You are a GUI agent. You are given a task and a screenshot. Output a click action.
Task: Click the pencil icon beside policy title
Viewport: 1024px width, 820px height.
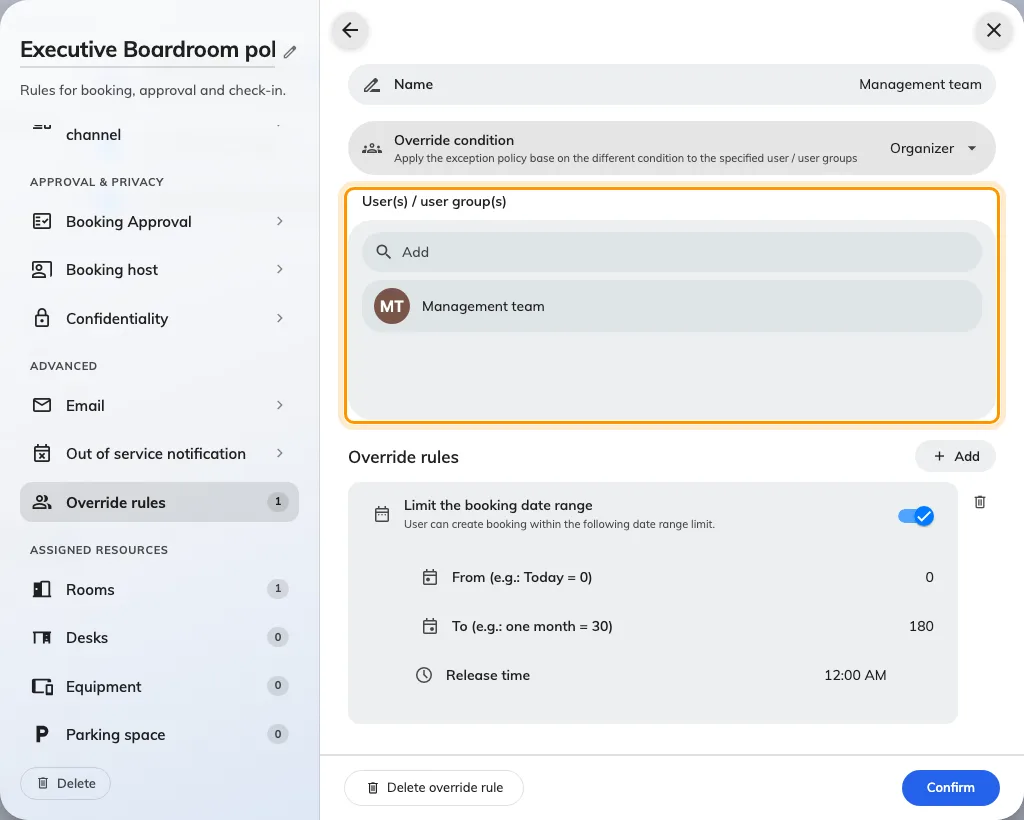pyautogui.click(x=290, y=52)
